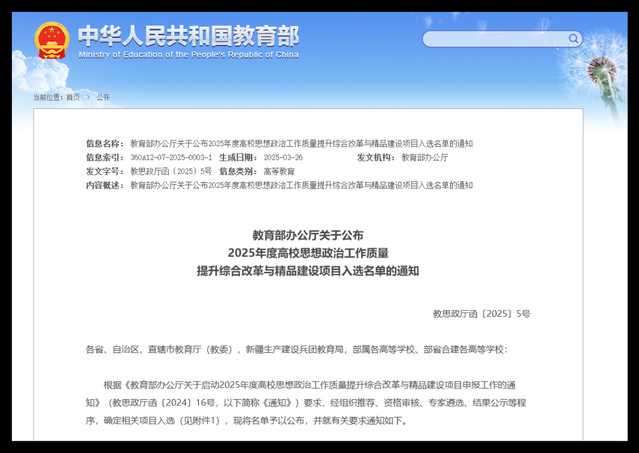Open the 公开 breadcrumb link
Viewport: 639px width, 453px height.
103,97
